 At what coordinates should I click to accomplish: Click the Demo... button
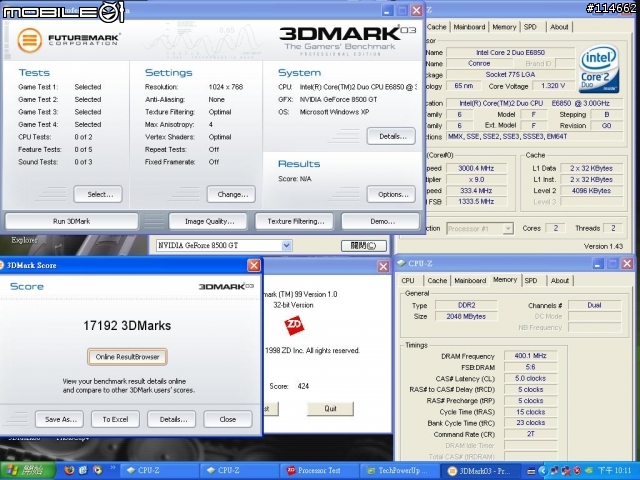(x=380, y=221)
